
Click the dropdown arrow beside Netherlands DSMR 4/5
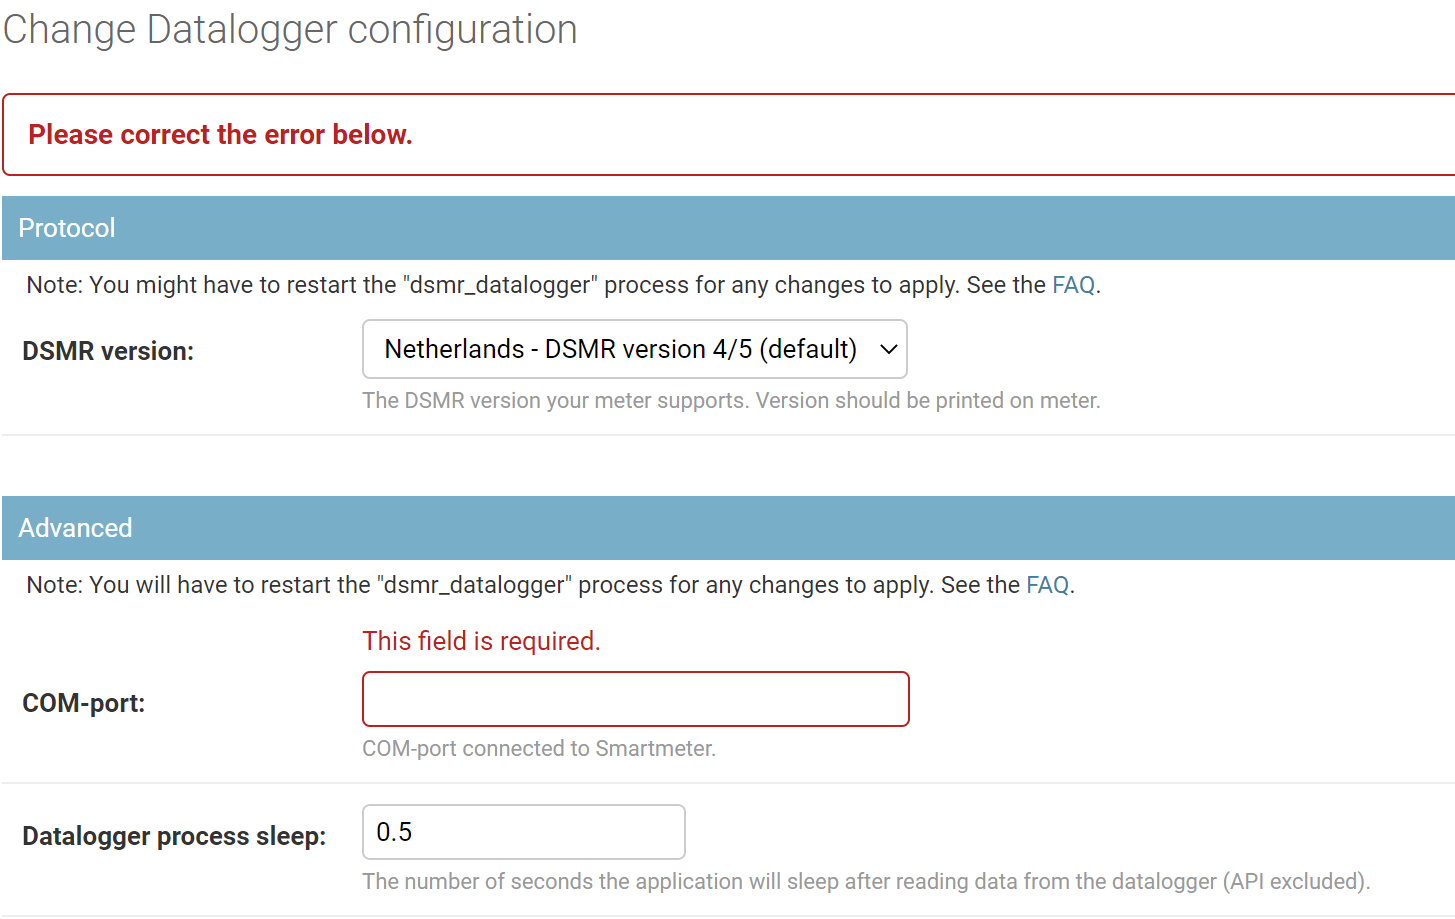[888, 349]
